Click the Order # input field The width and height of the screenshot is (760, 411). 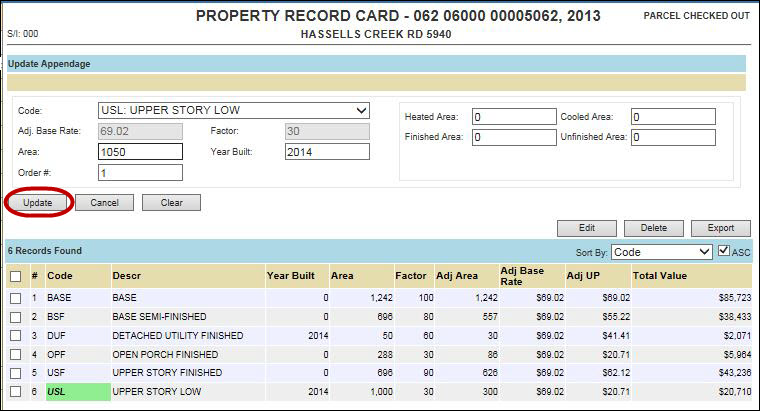[x=140, y=173]
